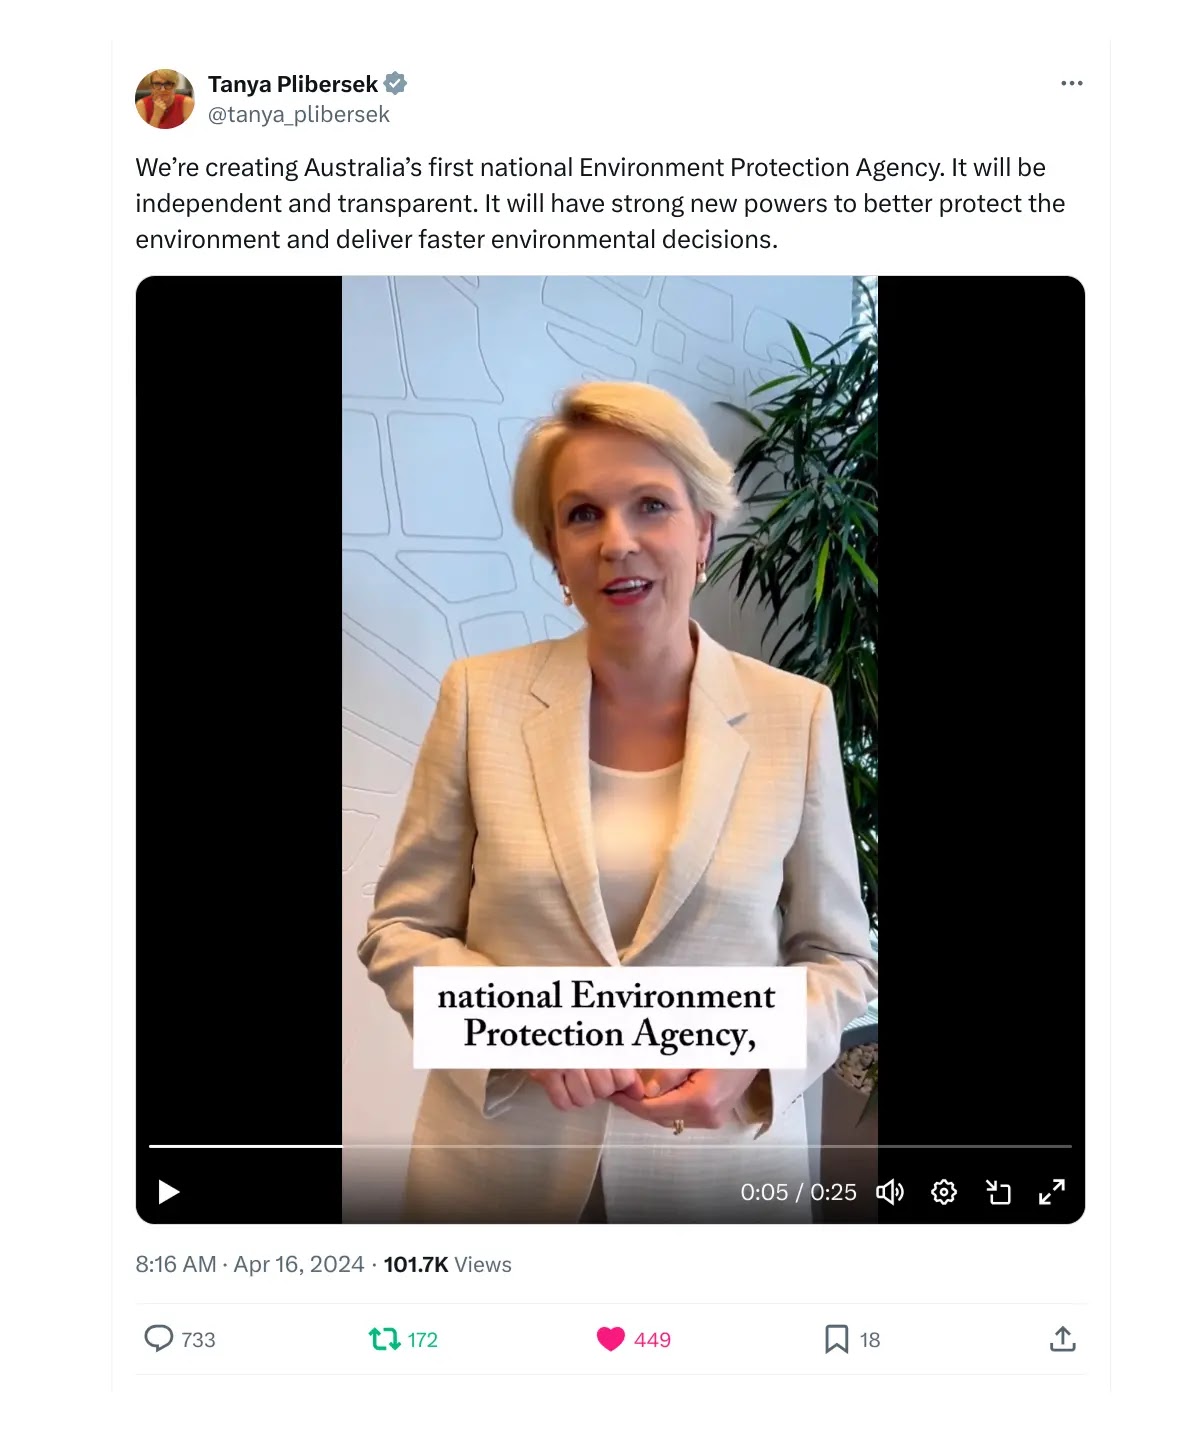This screenshot has width=1184, height=1431.
Task: Open Tanya Plibersek's profile avatar
Action: 164,98
